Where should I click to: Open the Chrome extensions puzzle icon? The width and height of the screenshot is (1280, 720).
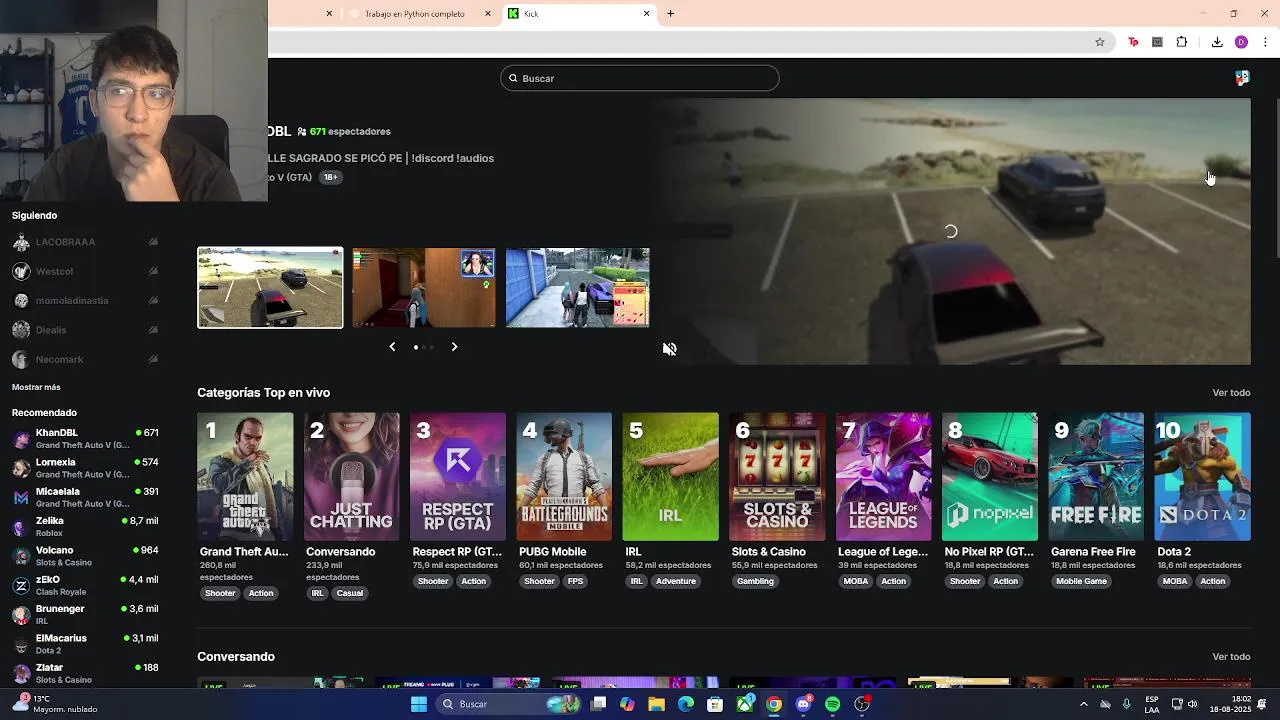point(1182,42)
